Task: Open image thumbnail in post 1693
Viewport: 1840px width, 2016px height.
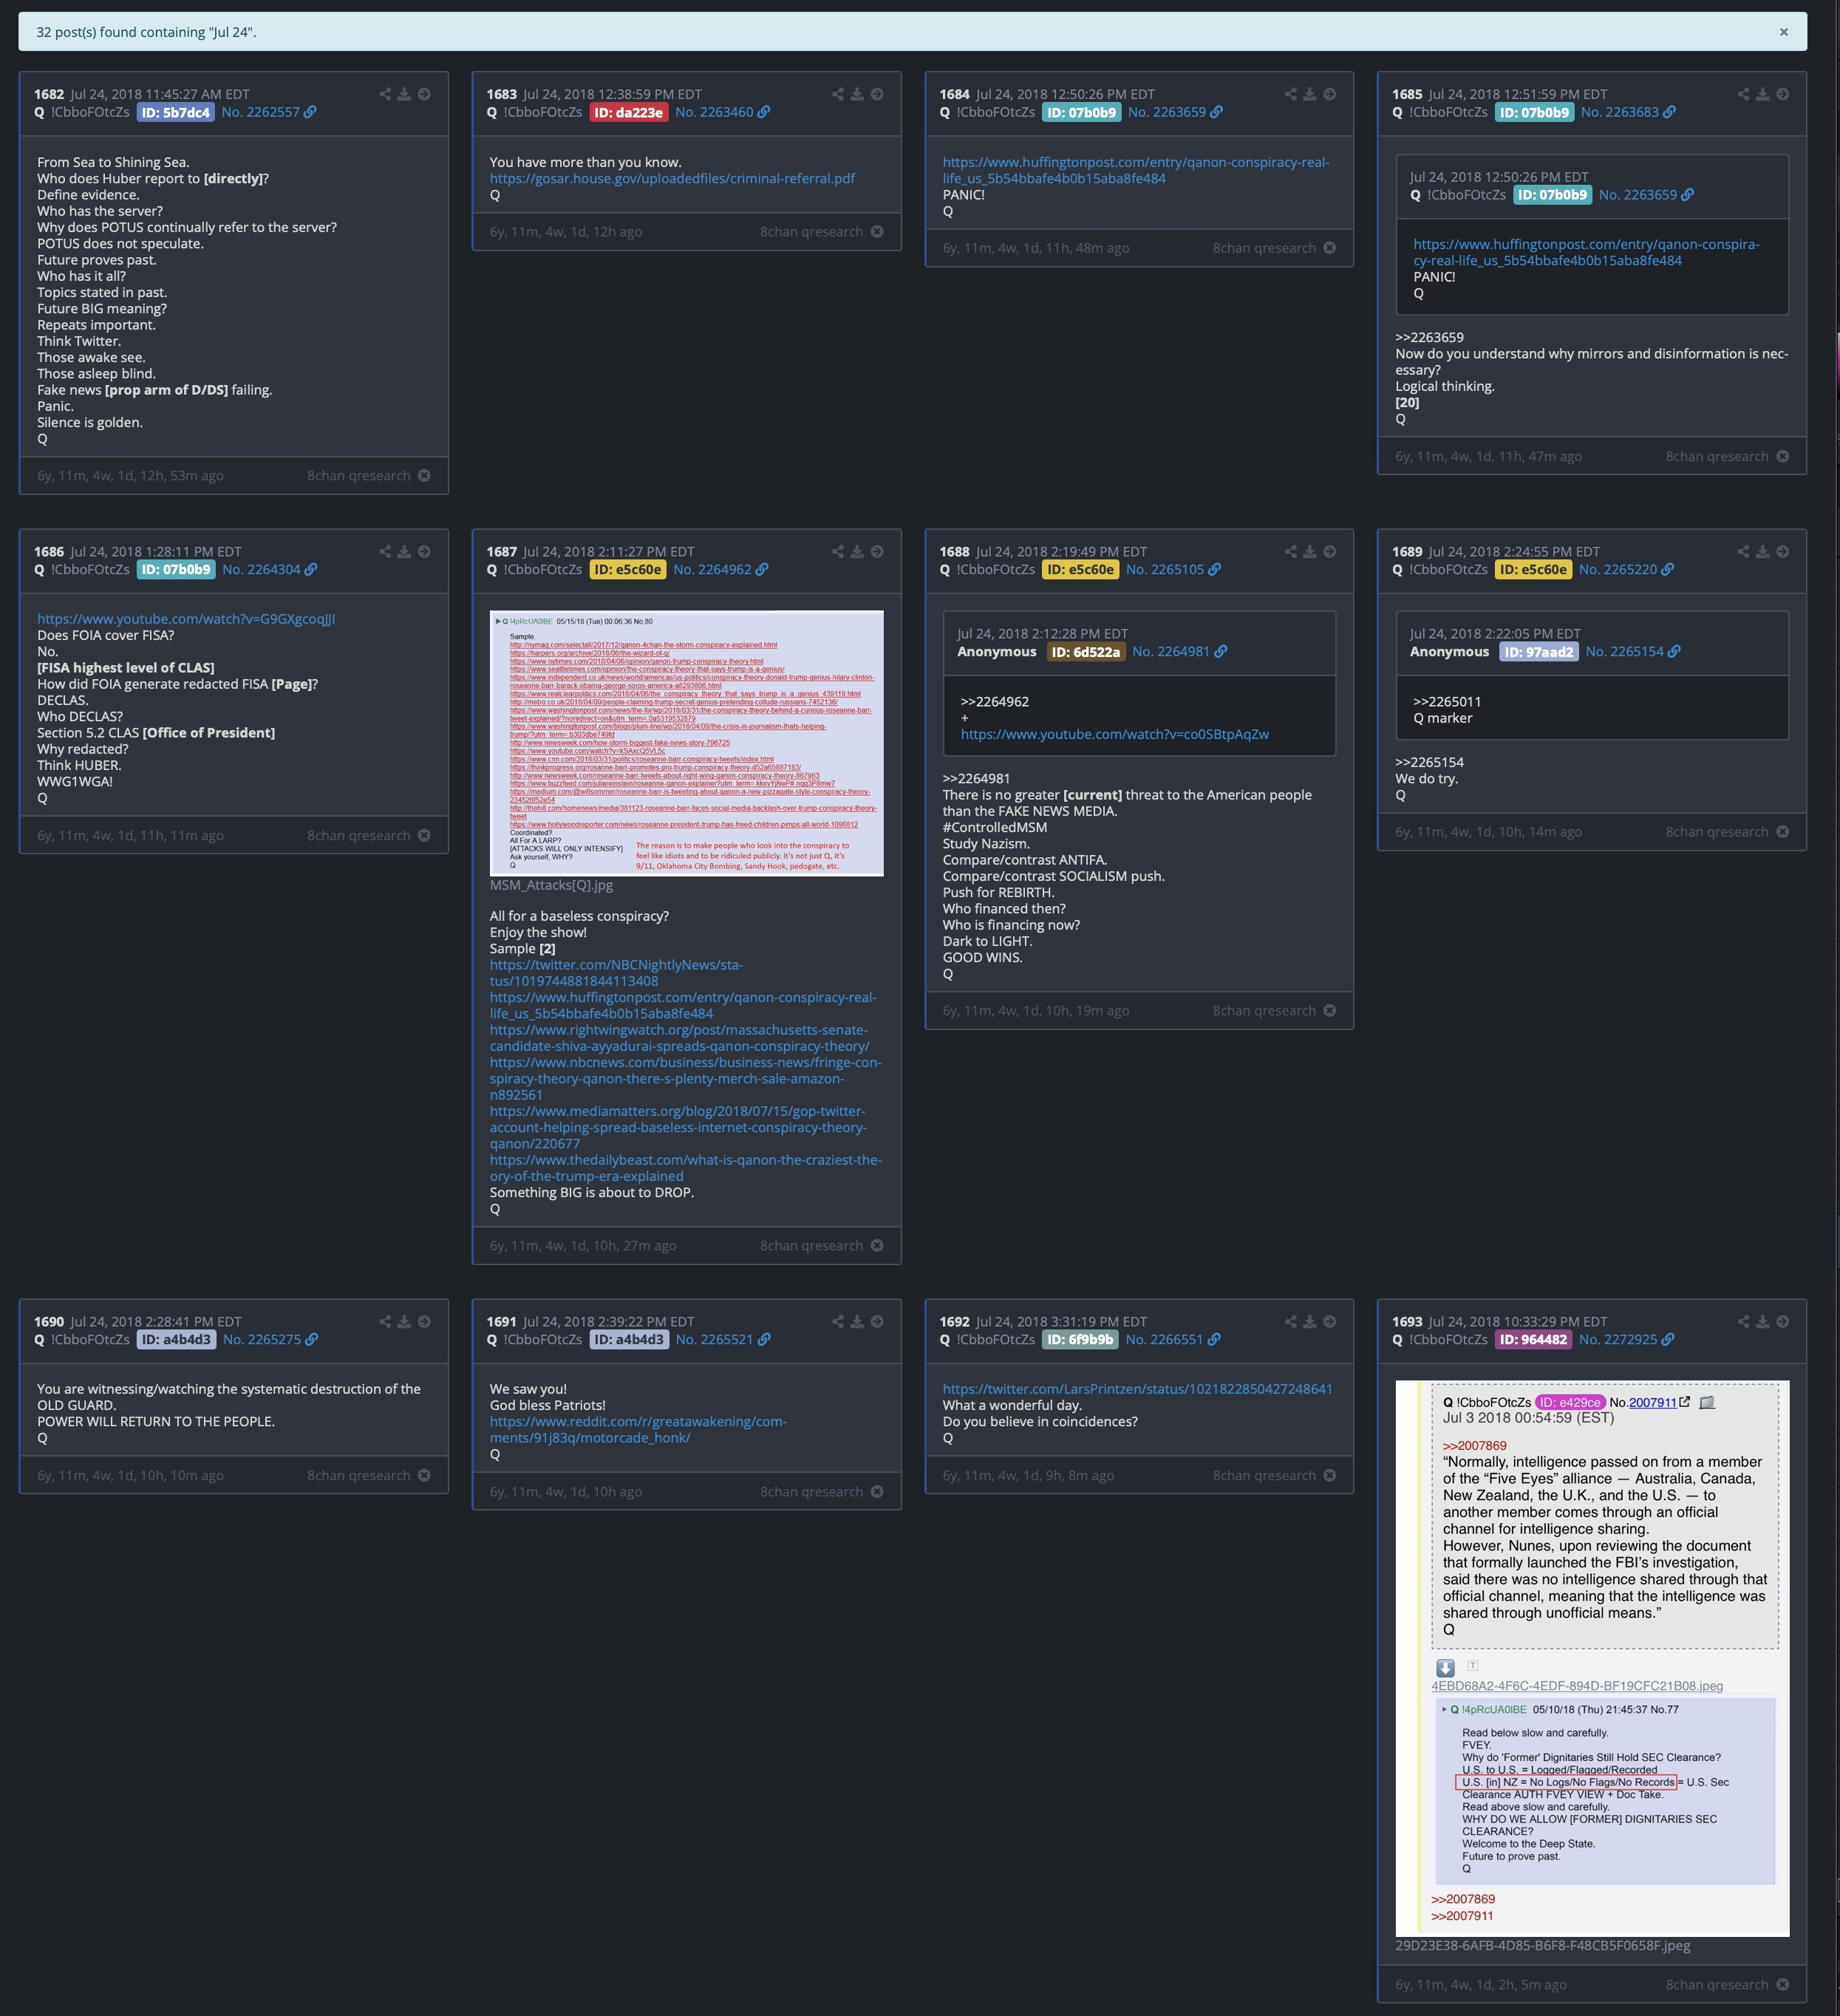Action: click(1592, 1658)
